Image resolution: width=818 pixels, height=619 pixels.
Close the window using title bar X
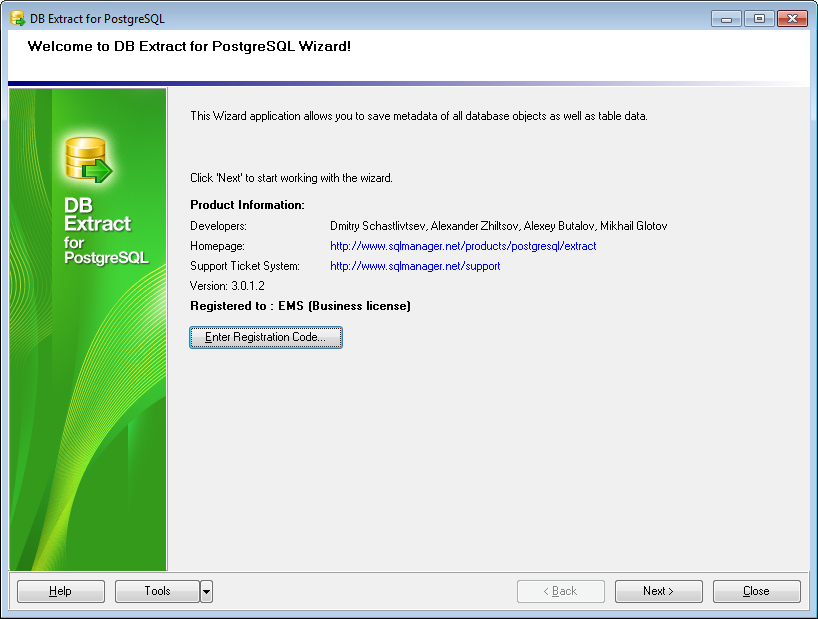[x=792, y=19]
